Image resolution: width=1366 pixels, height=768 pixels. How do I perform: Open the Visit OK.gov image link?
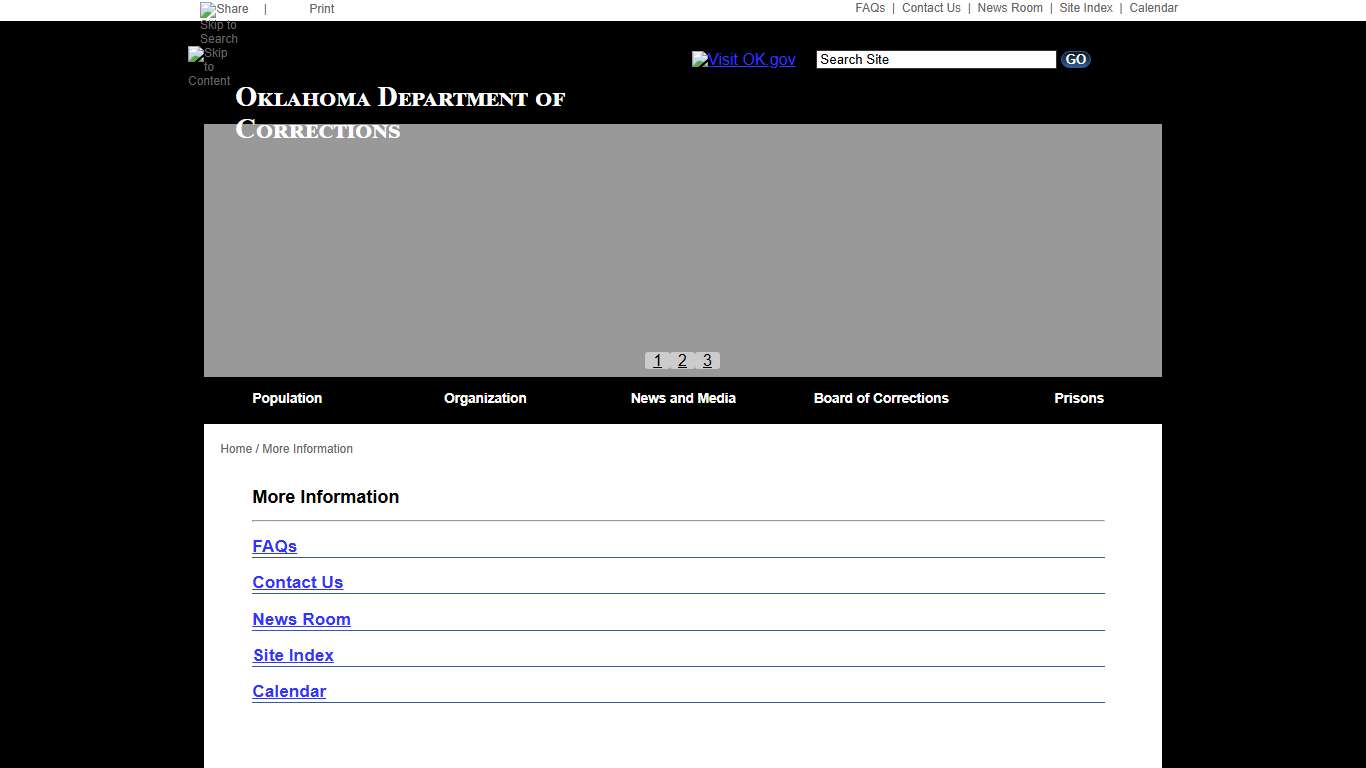click(743, 60)
